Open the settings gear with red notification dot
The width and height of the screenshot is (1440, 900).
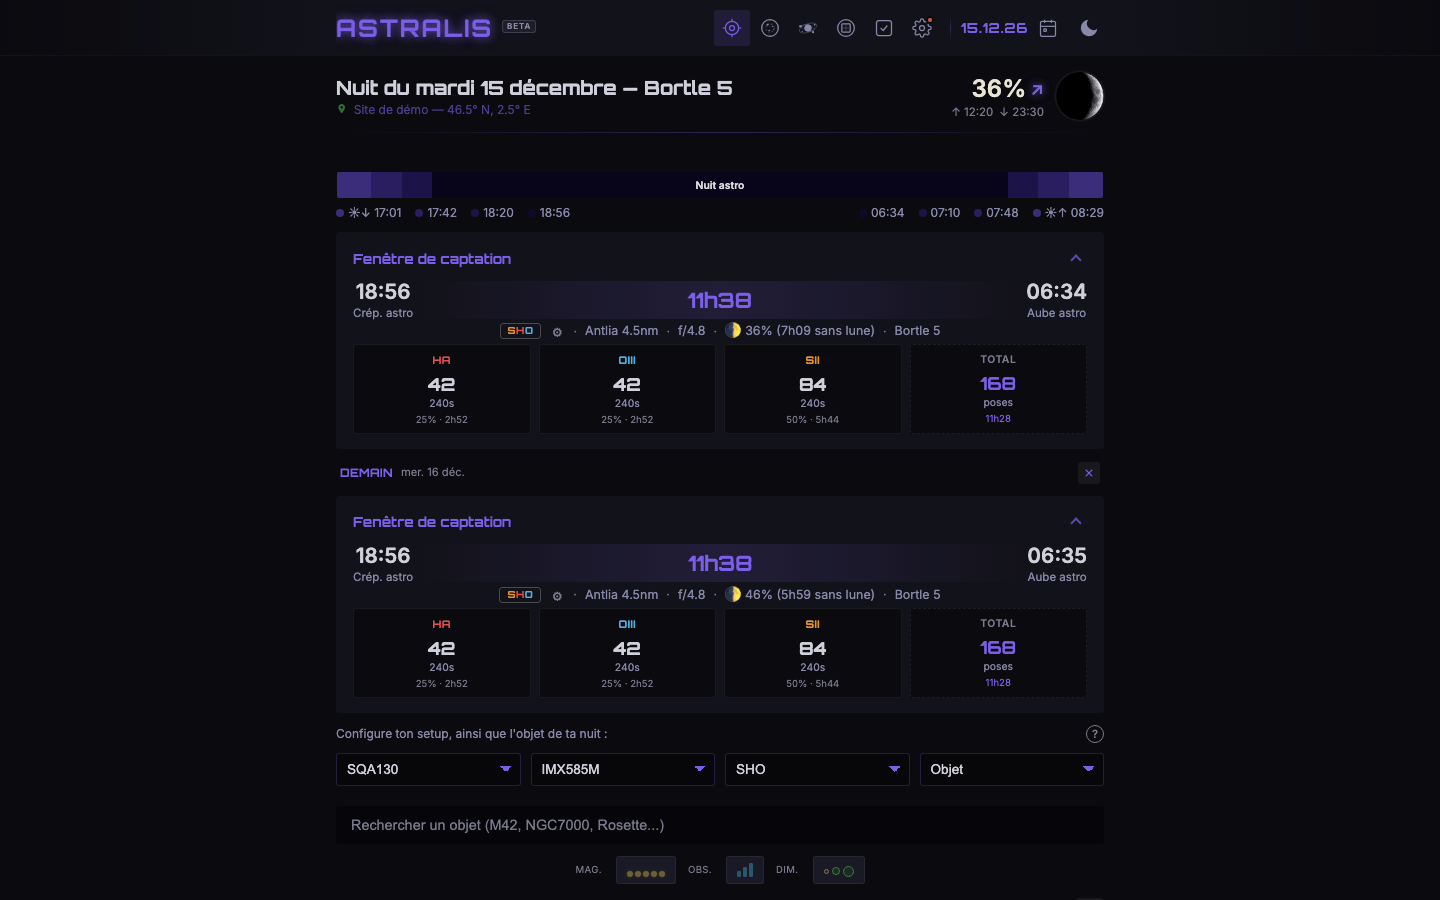click(922, 28)
